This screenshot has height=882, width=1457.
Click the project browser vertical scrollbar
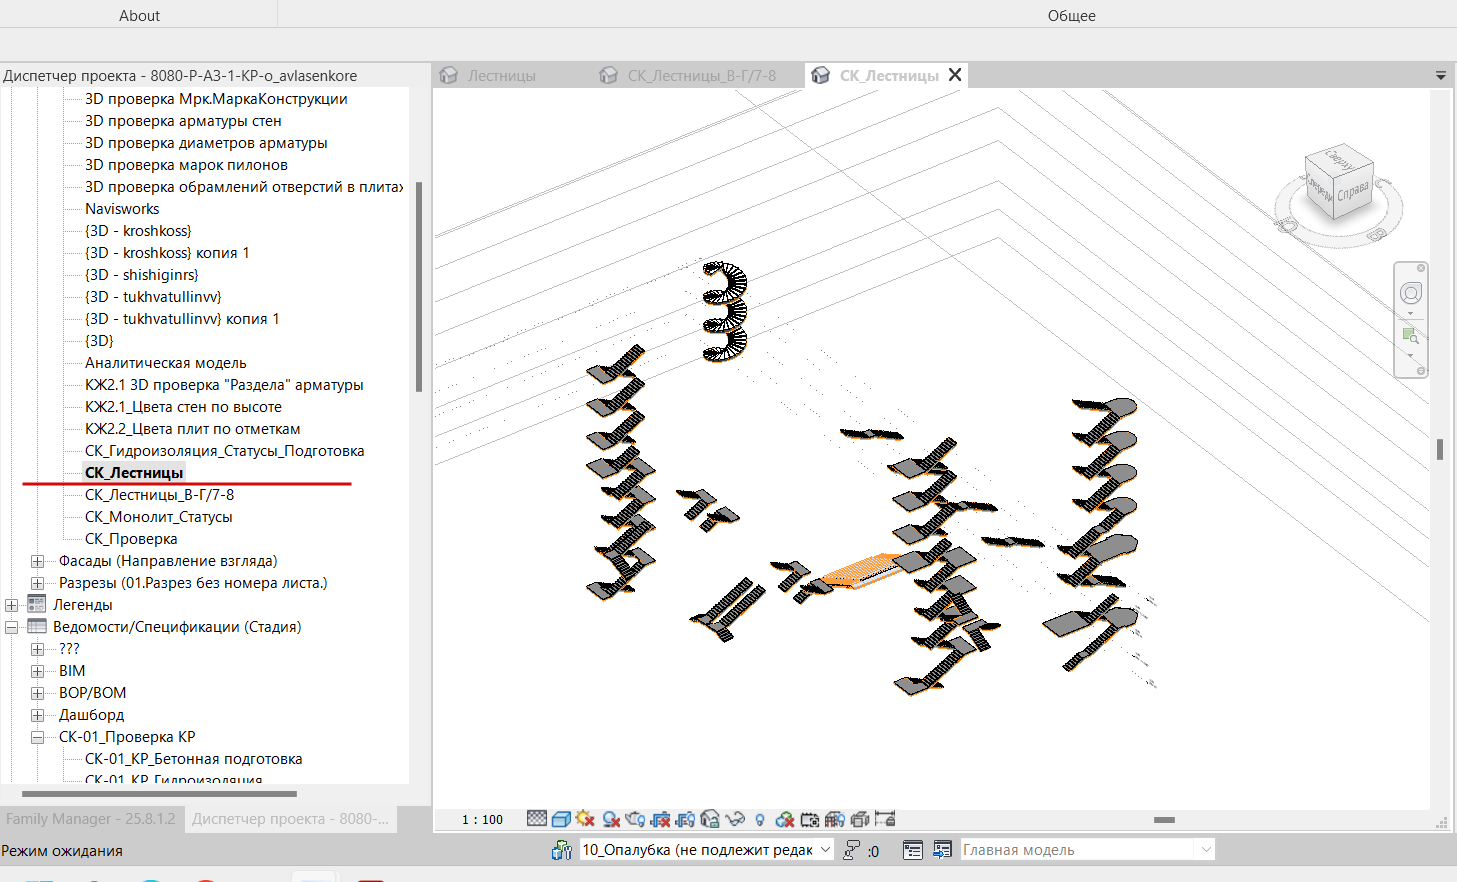pos(419,287)
